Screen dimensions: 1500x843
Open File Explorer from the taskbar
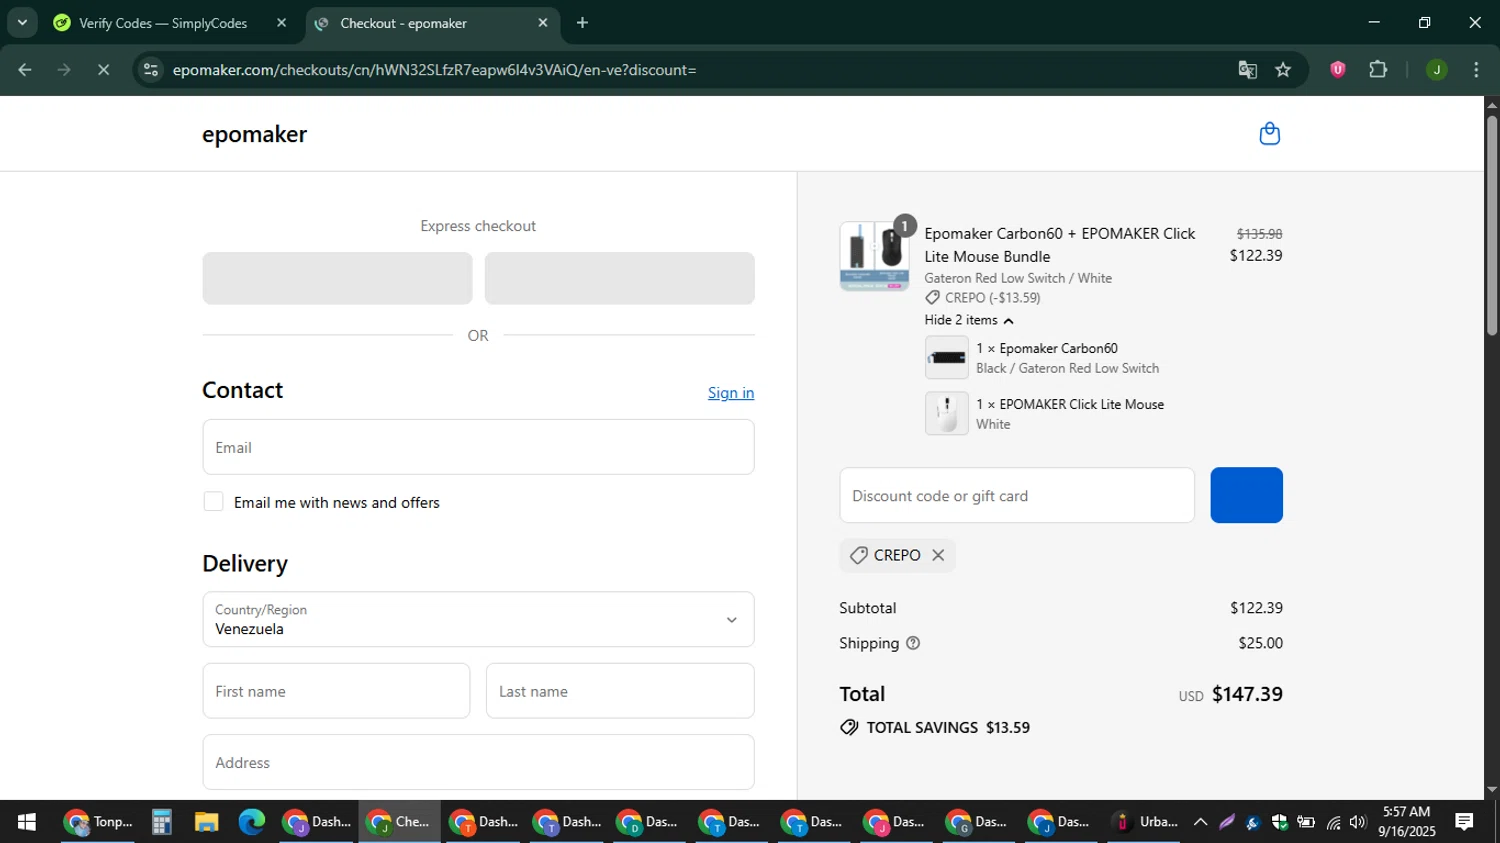[x=207, y=822]
